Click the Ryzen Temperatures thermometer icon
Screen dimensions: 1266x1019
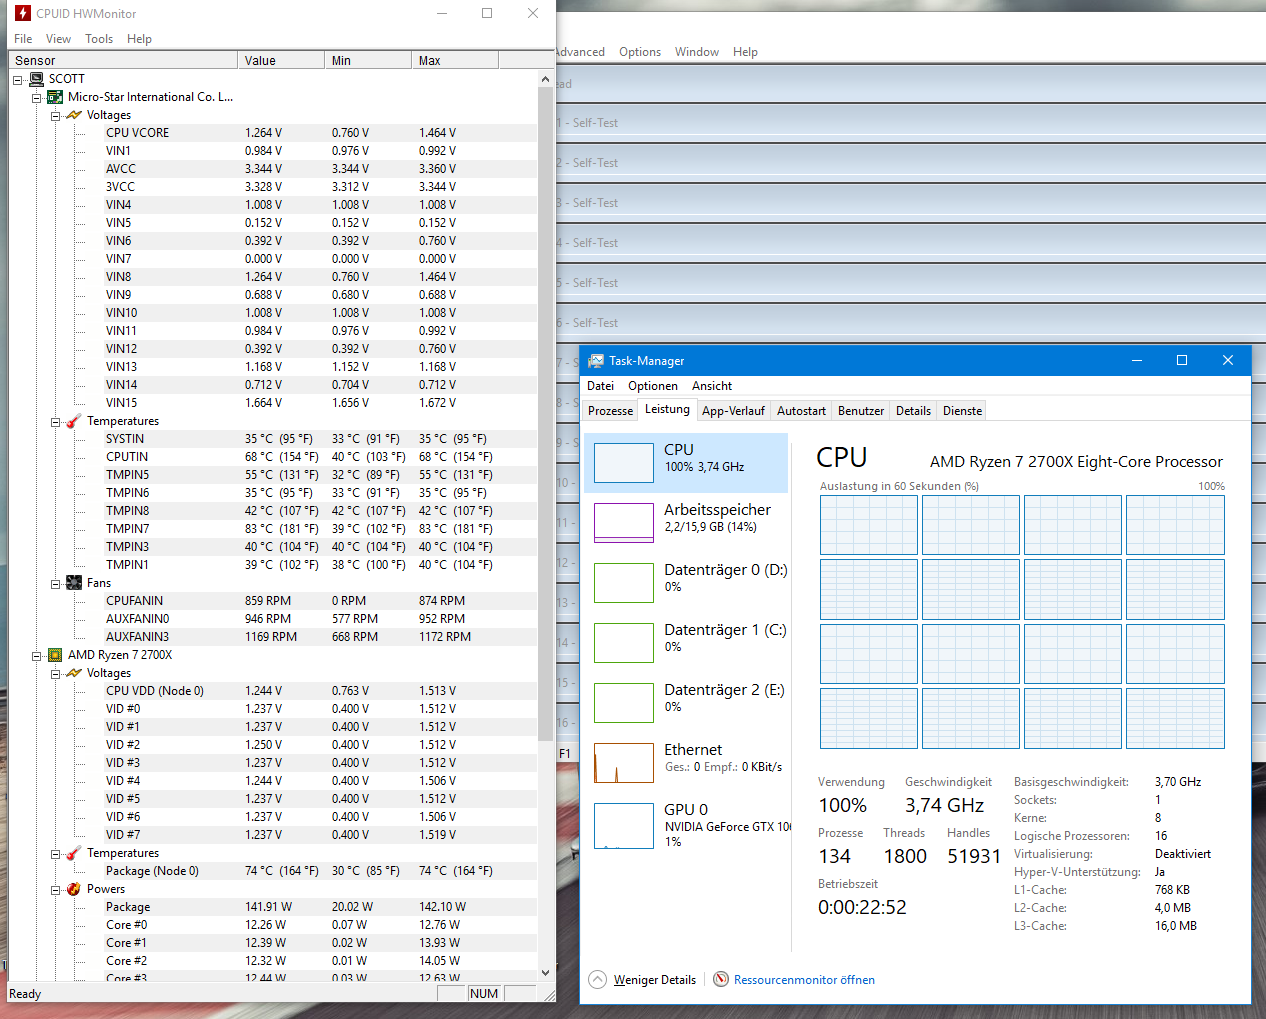click(x=74, y=853)
